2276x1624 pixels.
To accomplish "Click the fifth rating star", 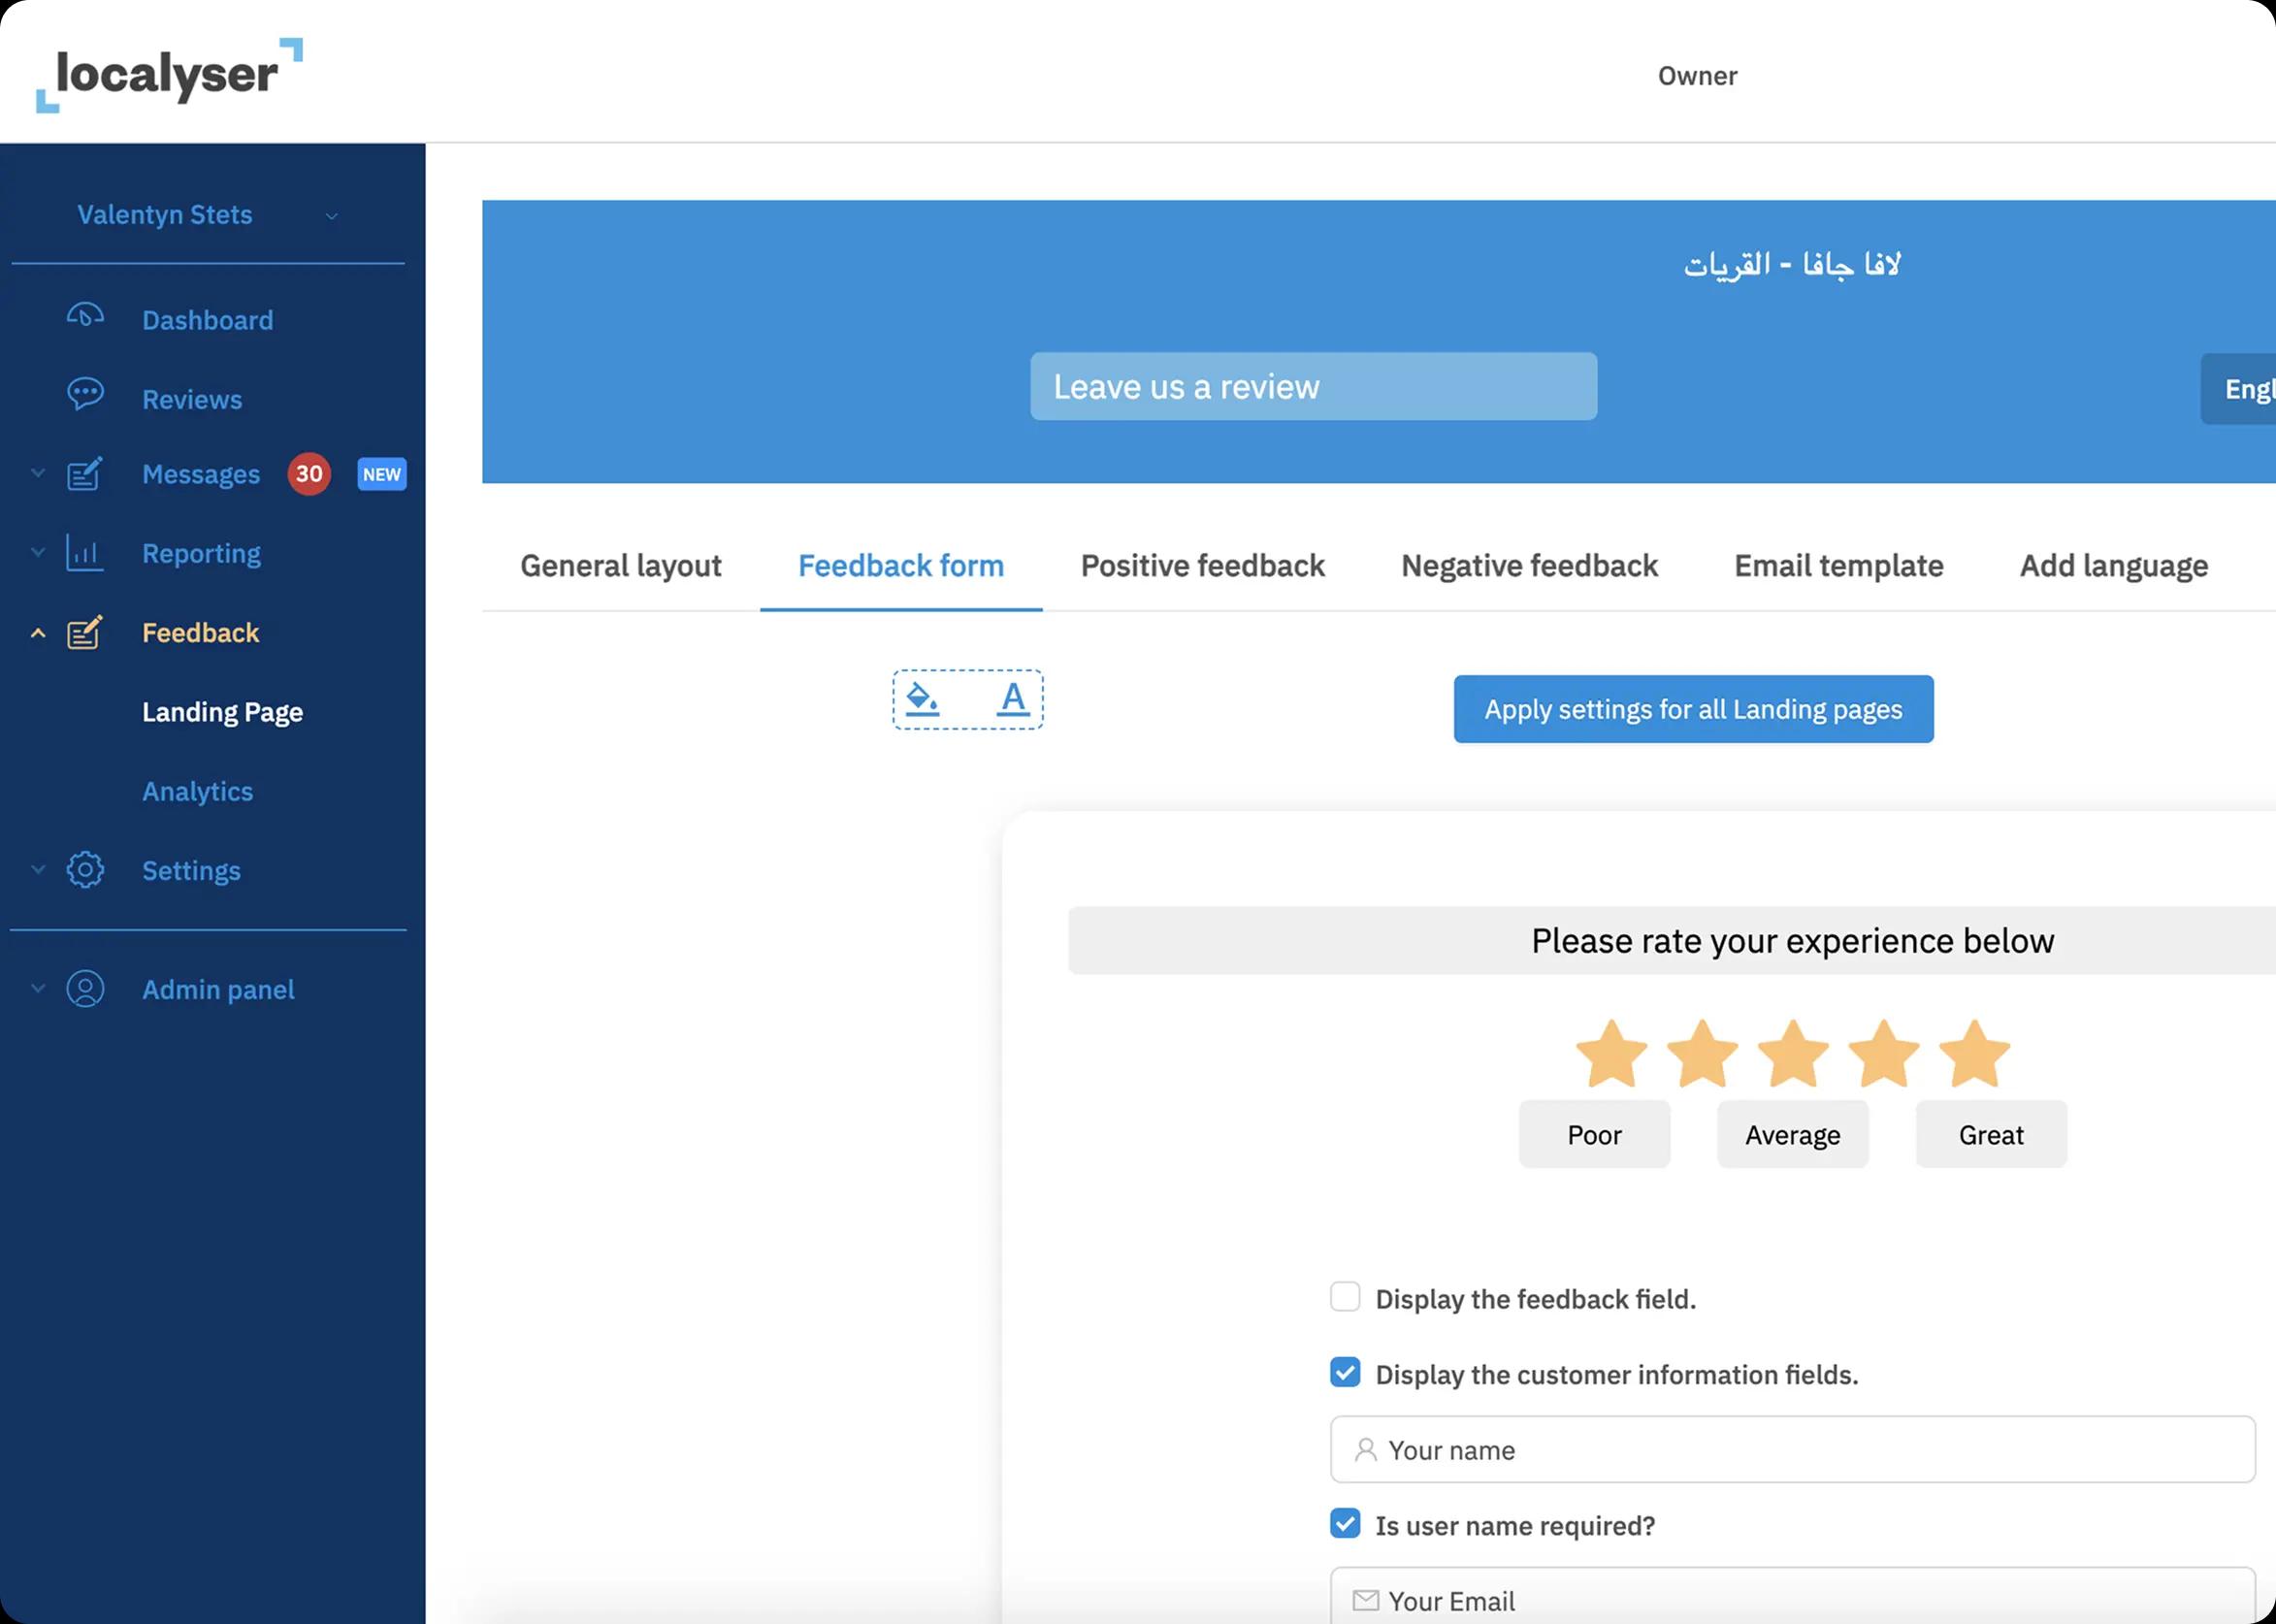I will coord(1974,1054).
